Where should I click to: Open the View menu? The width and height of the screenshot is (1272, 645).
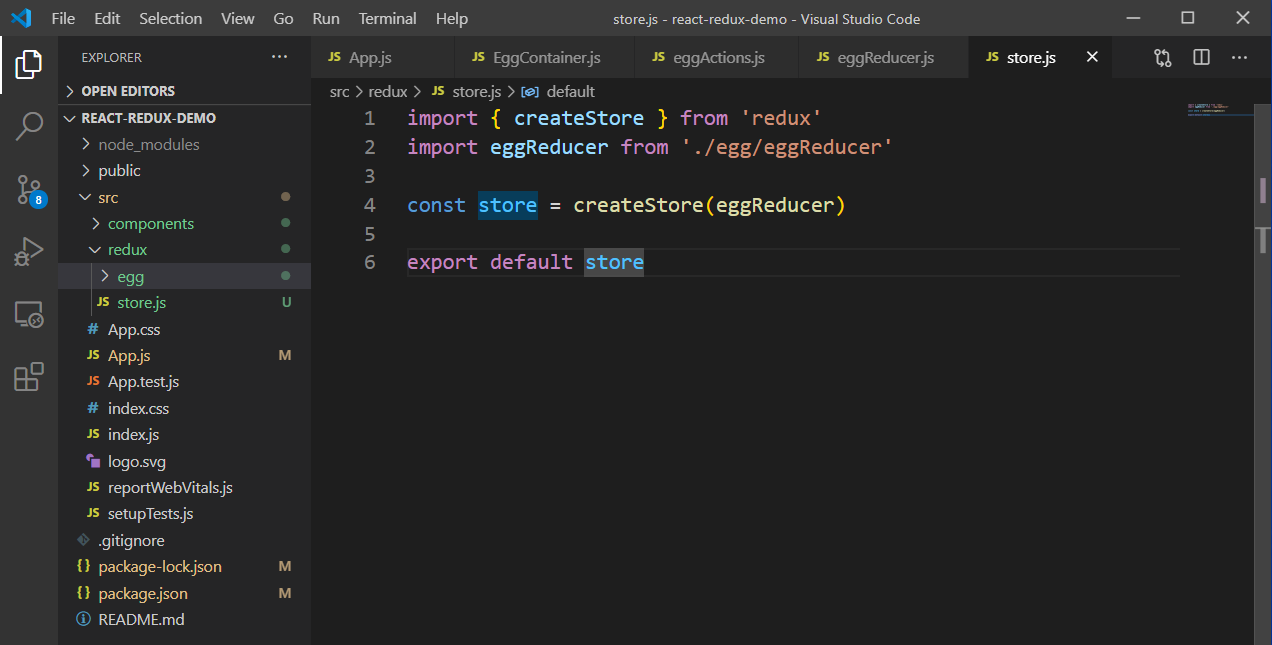point(238,18)
